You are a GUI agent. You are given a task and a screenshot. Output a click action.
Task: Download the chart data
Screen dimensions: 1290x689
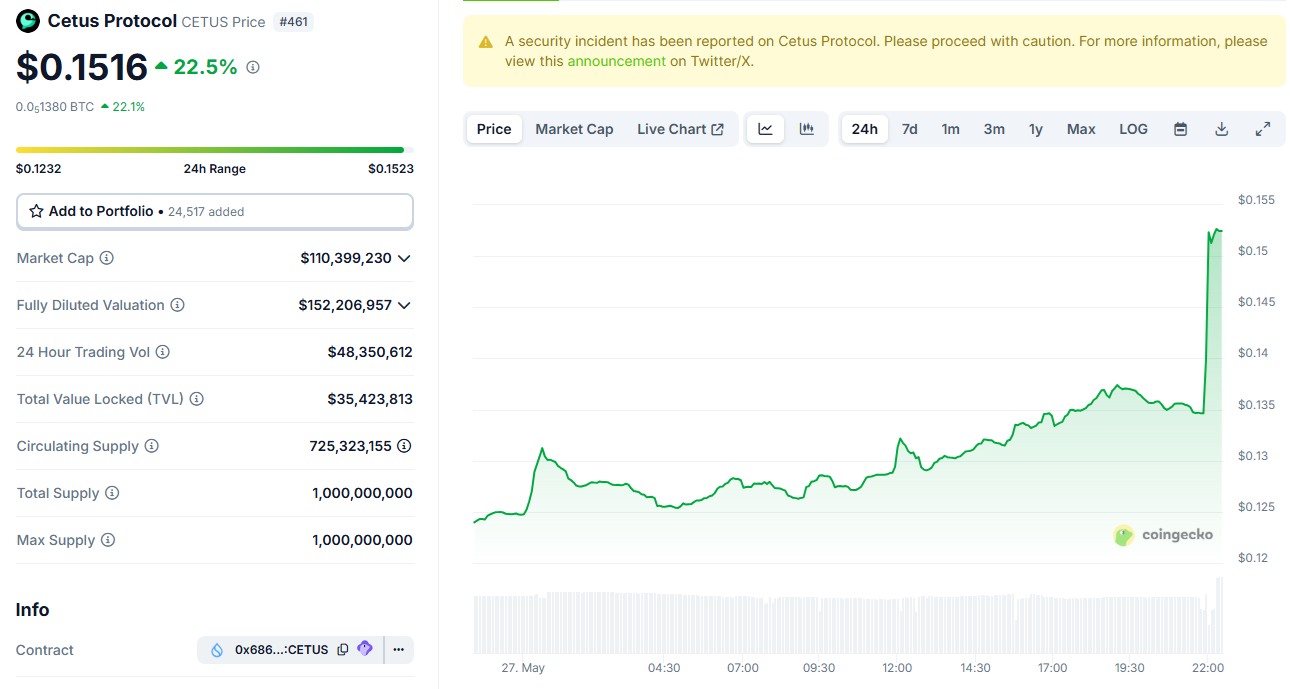coord(1221,129)
